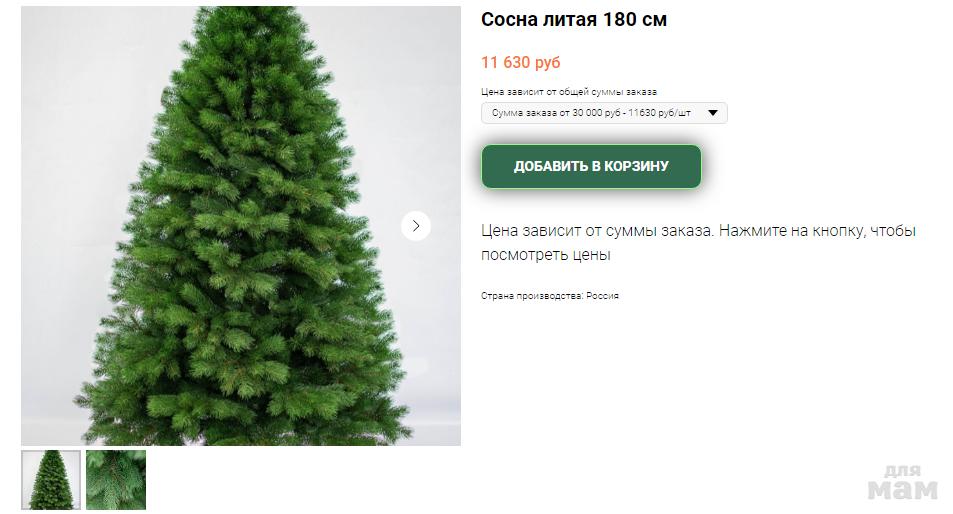Screen dimensions: 953x514
Task: Add the pine tree to cart
Action: [591, 166]
